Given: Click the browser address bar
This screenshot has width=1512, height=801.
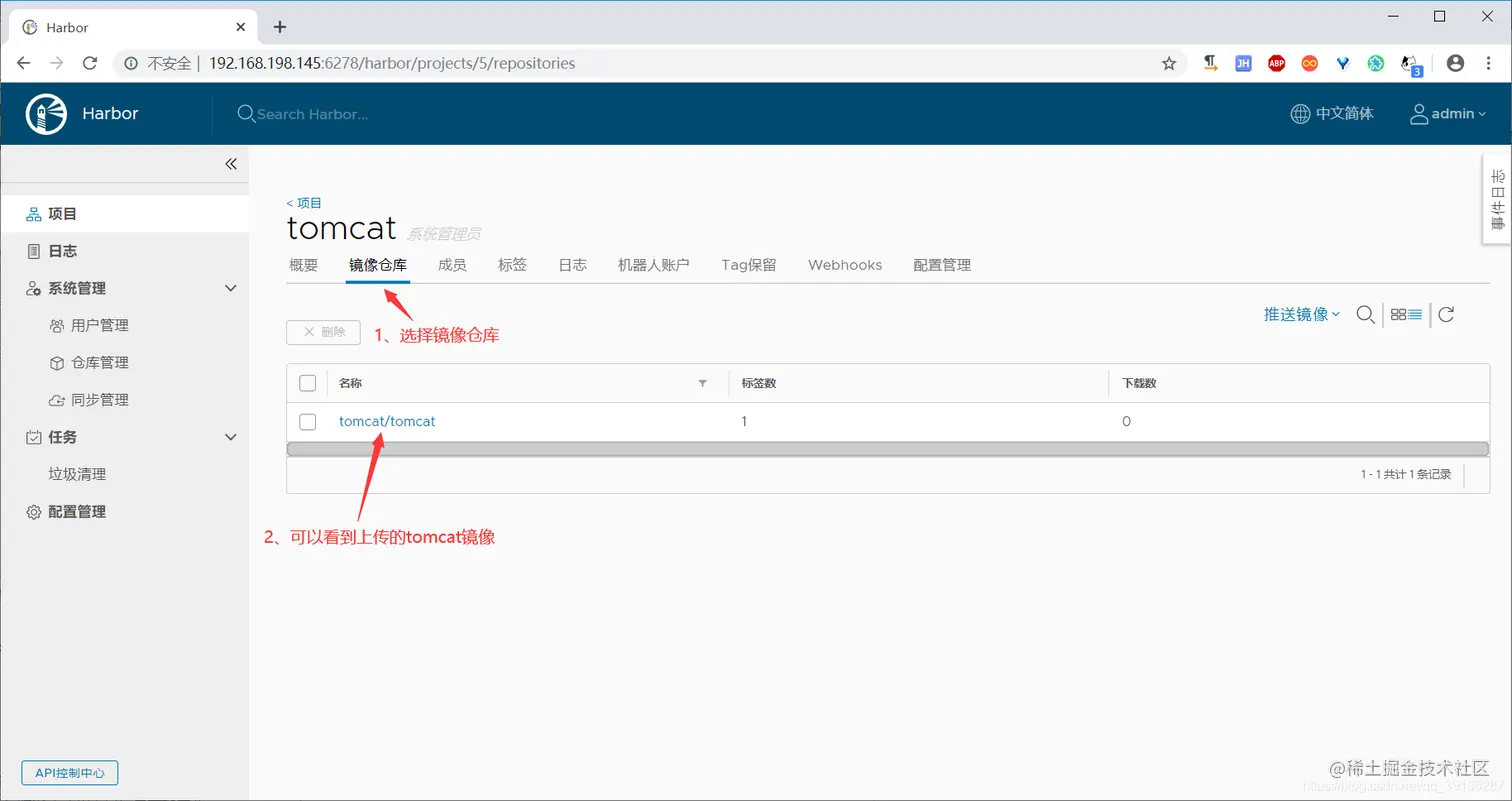Looking at the screenshot, I should (x=640, y=63).
